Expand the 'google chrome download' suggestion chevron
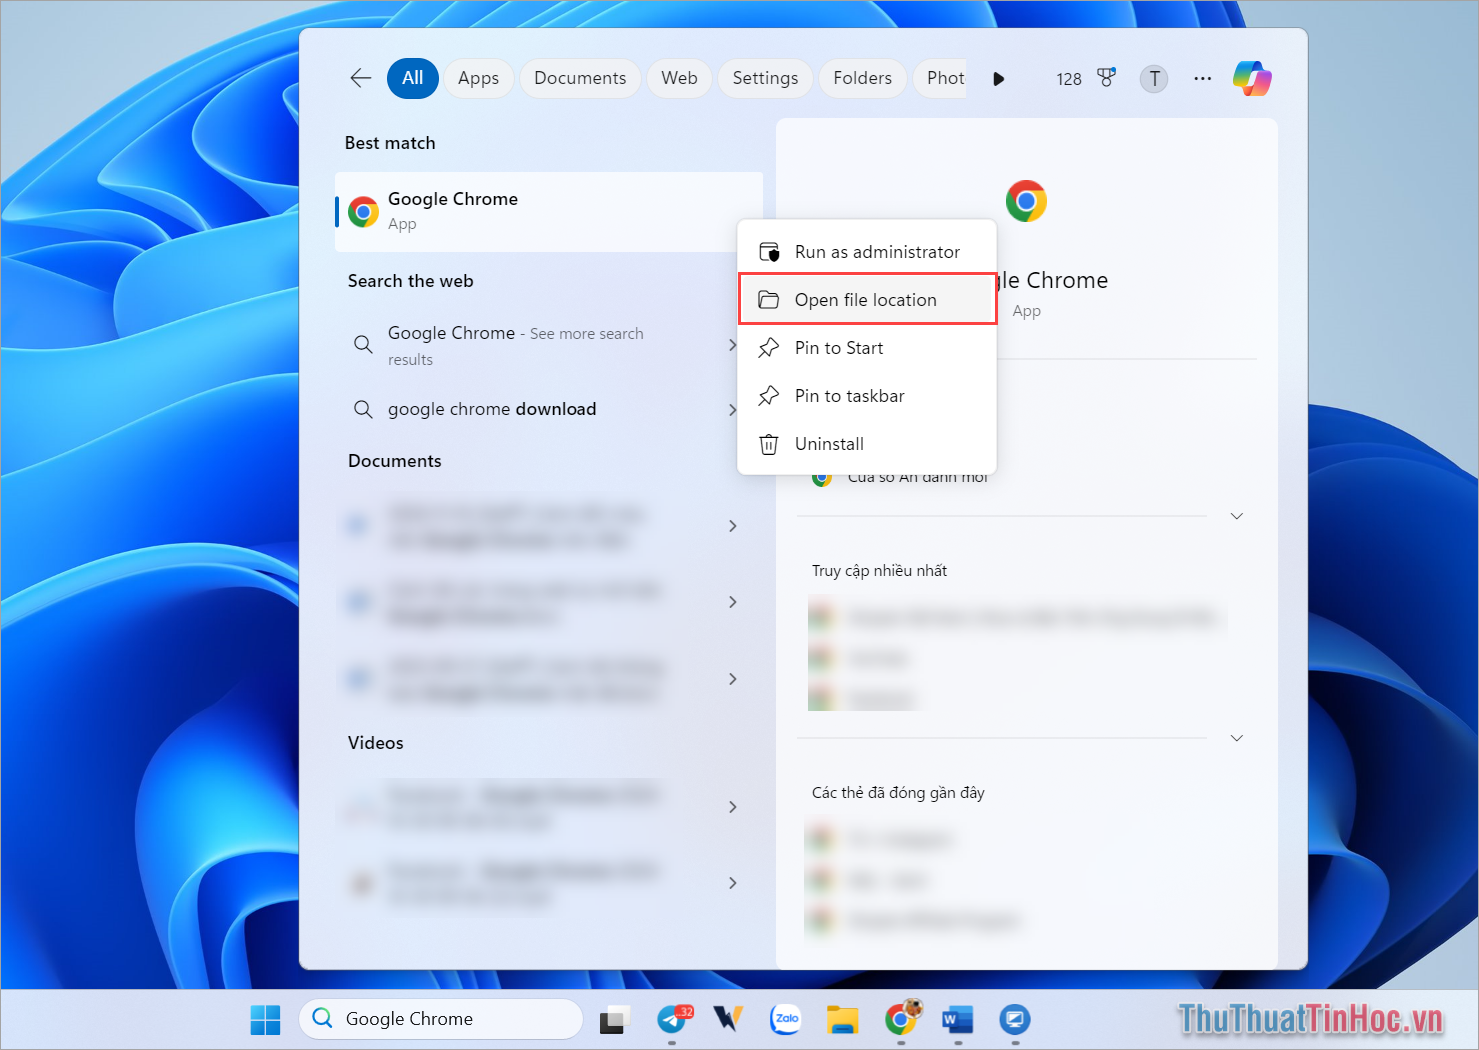 (x=733, y=409)
